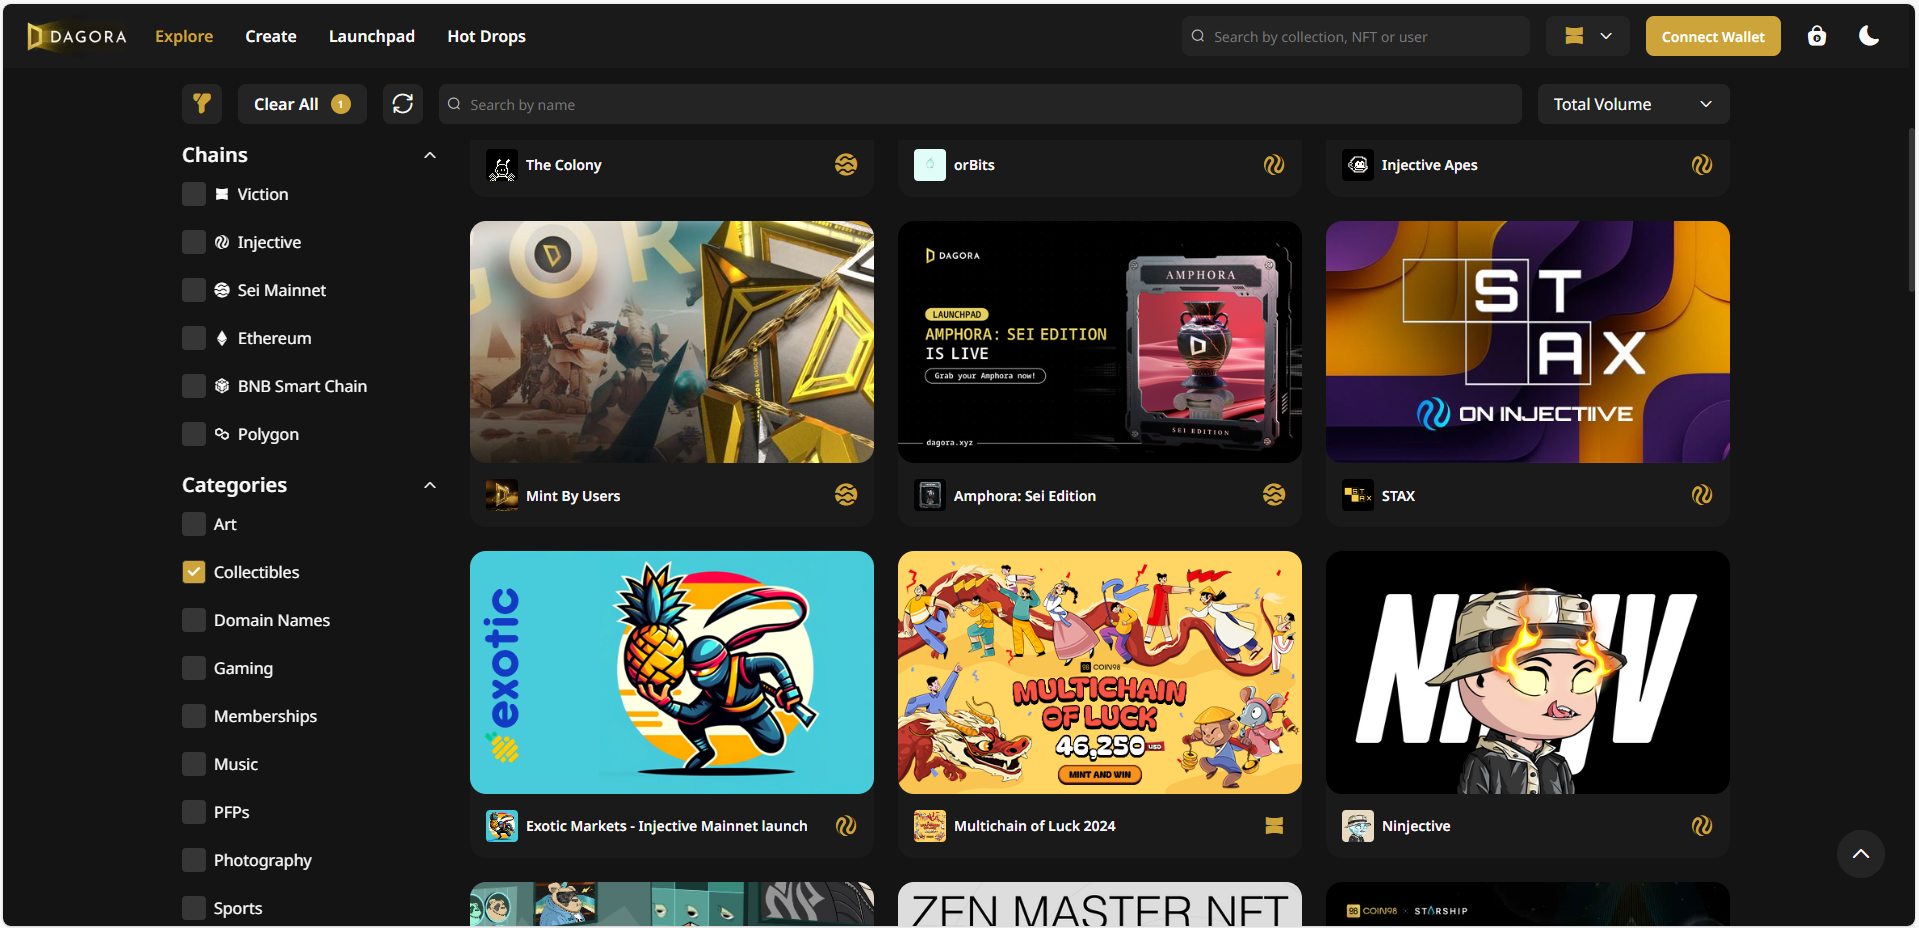Open the Injective Apes collection name

(x=1429, y=165)
